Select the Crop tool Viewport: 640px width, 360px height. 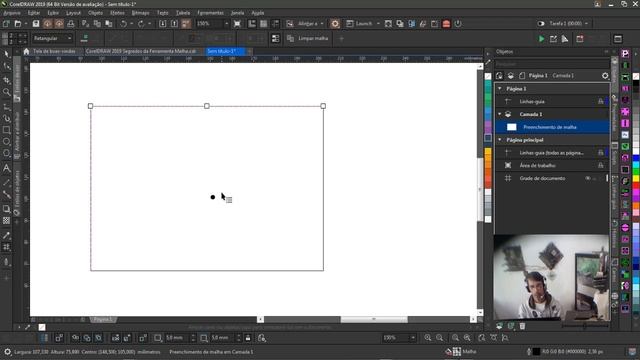pos(7,80)
